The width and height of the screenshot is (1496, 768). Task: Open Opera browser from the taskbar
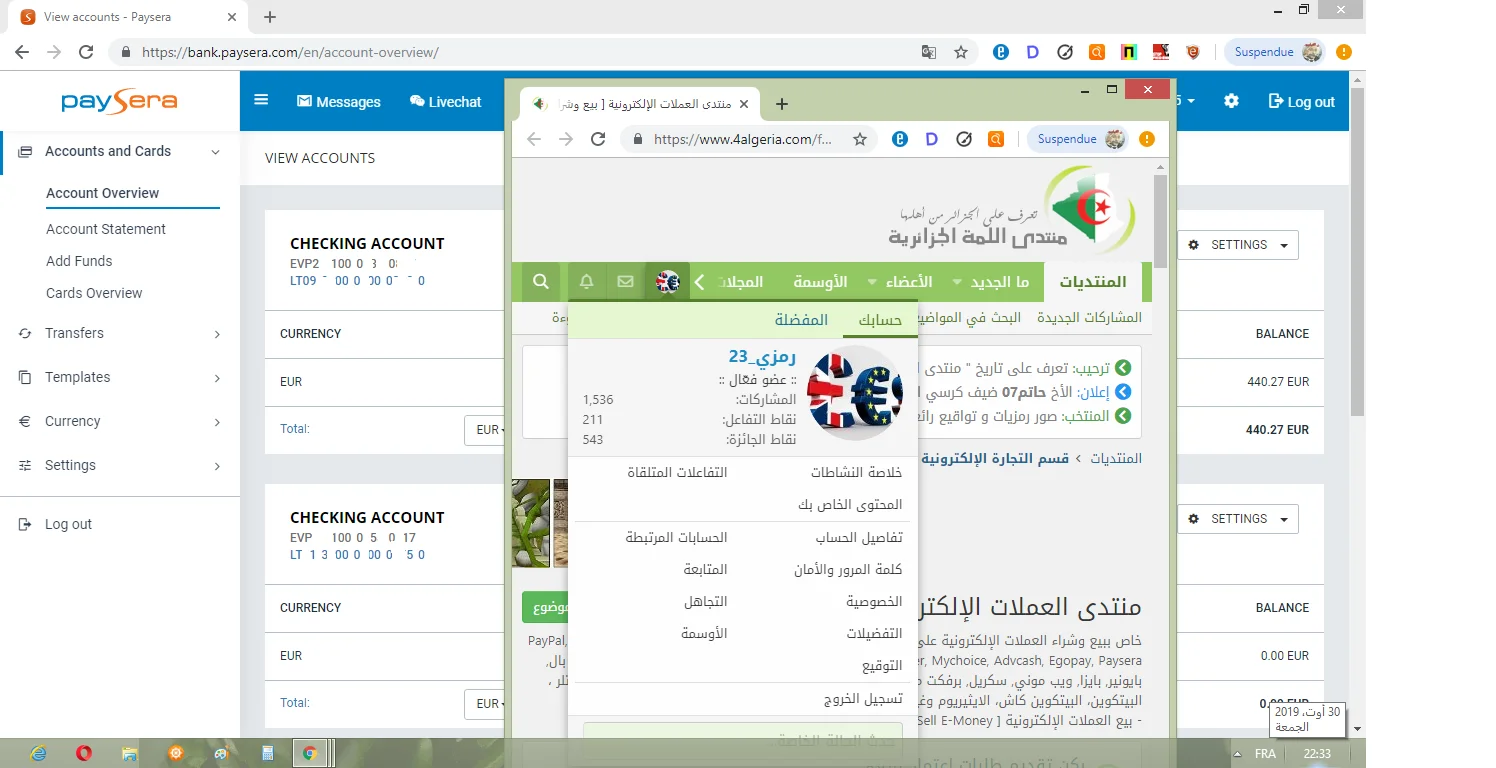[x=85, y=753]
